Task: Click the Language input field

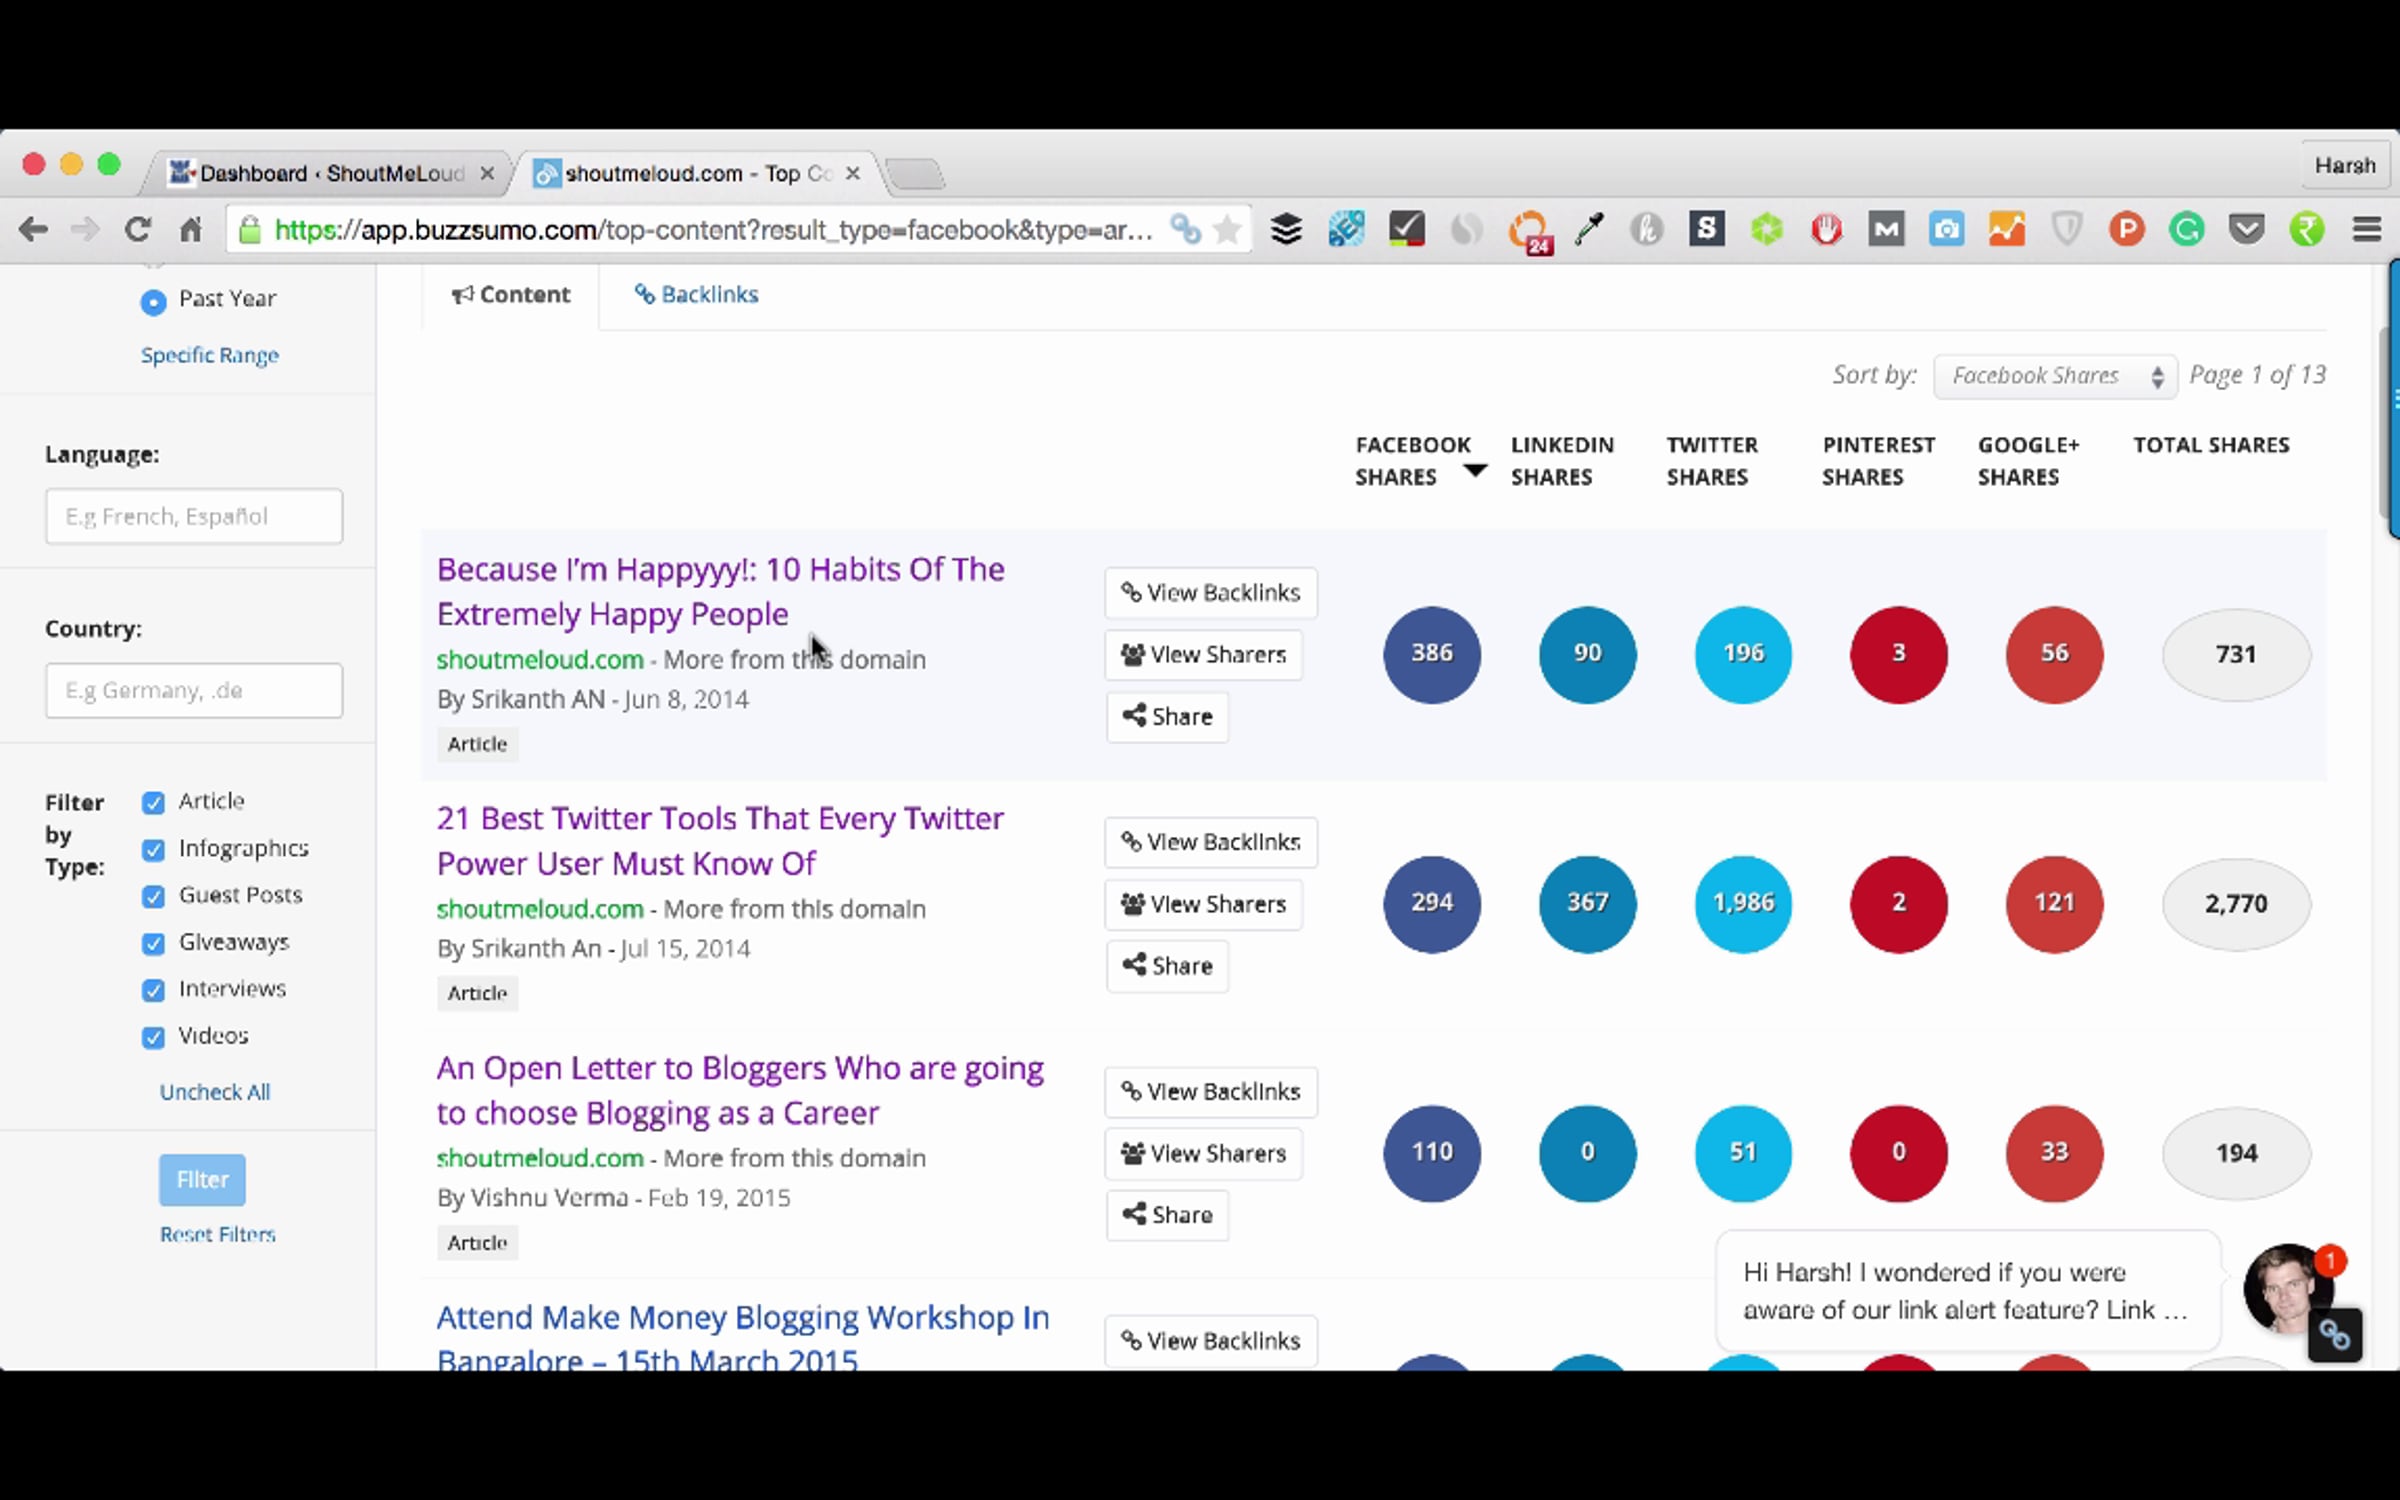Action: (x=194, y=516)
